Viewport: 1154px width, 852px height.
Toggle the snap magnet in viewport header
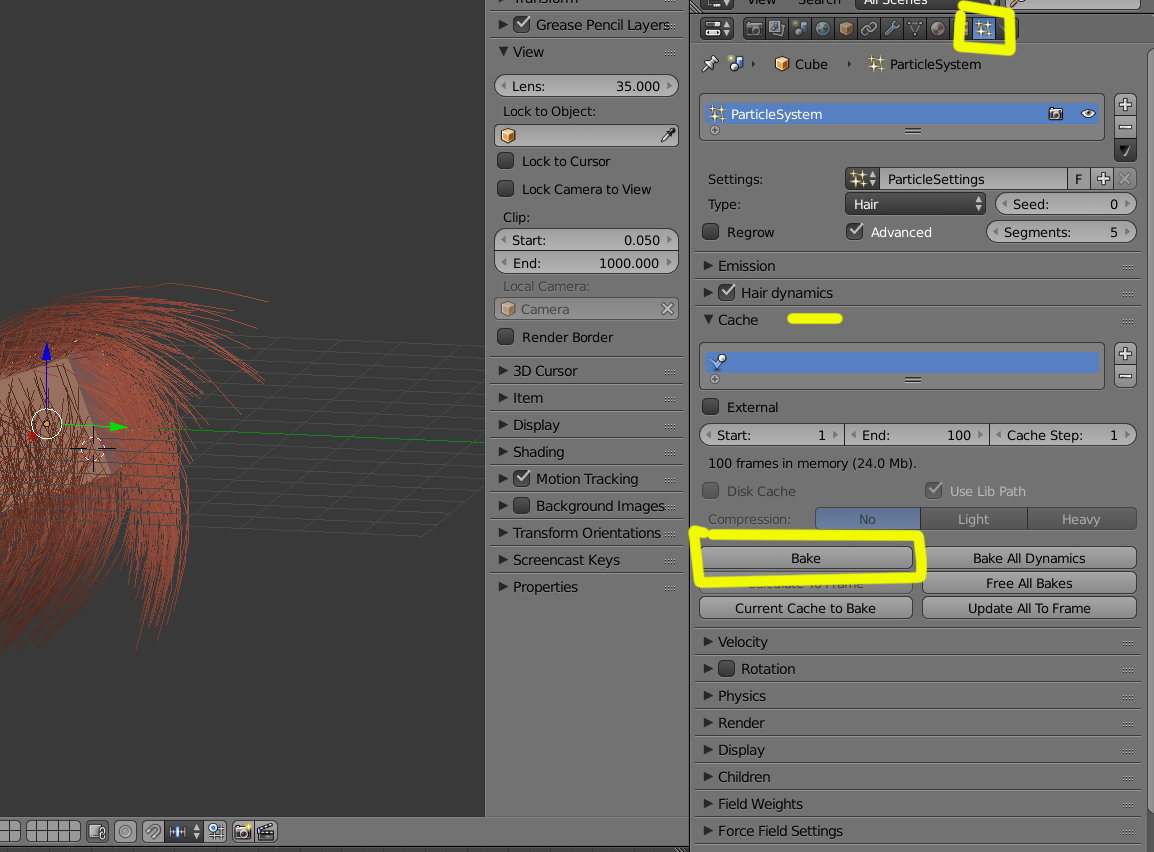point(153,831)
